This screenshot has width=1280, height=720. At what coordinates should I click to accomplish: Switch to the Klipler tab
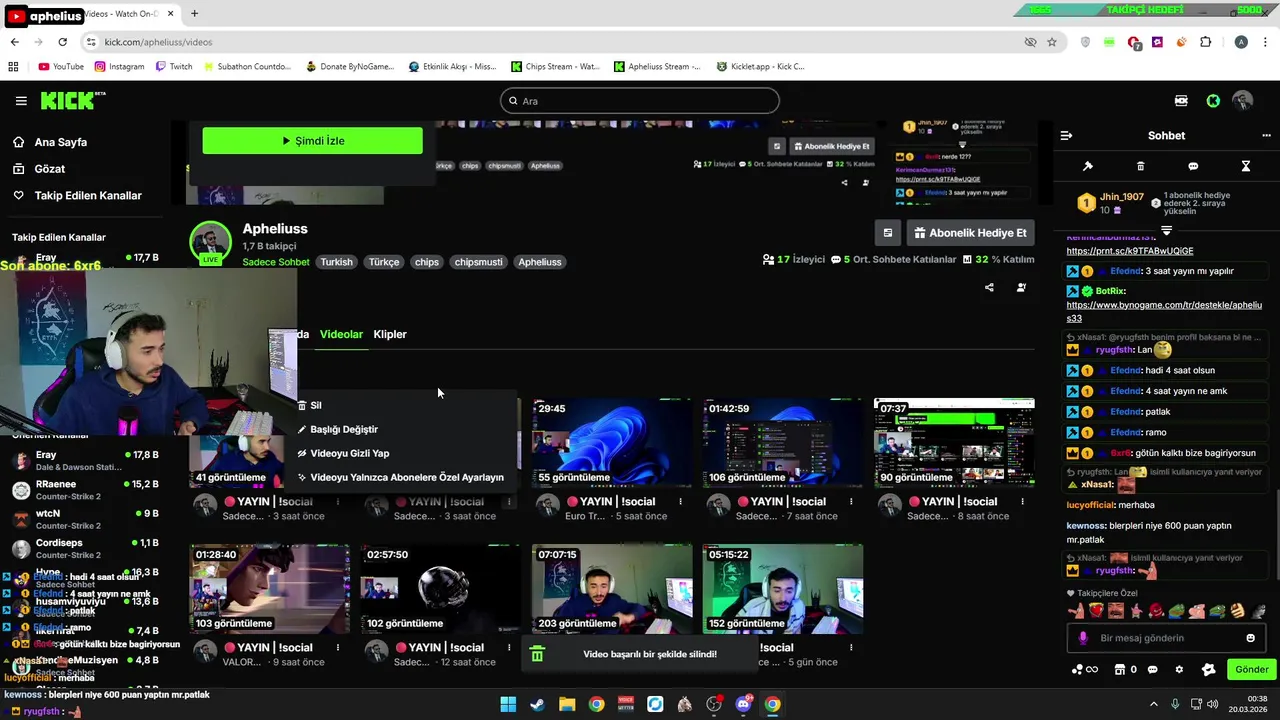pyautogui.click(x=390, y=334)
